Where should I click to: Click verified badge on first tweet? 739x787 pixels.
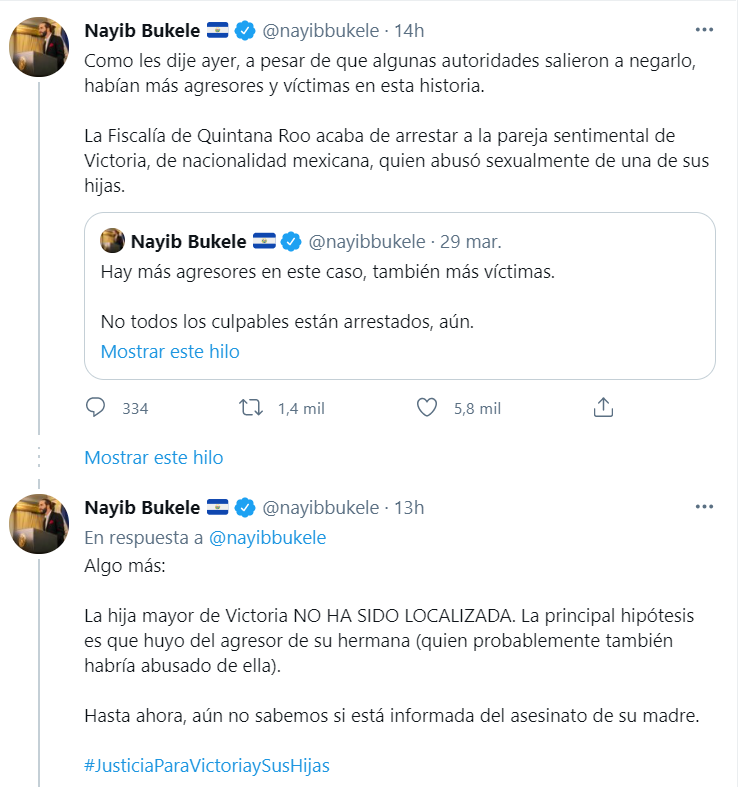245,30
